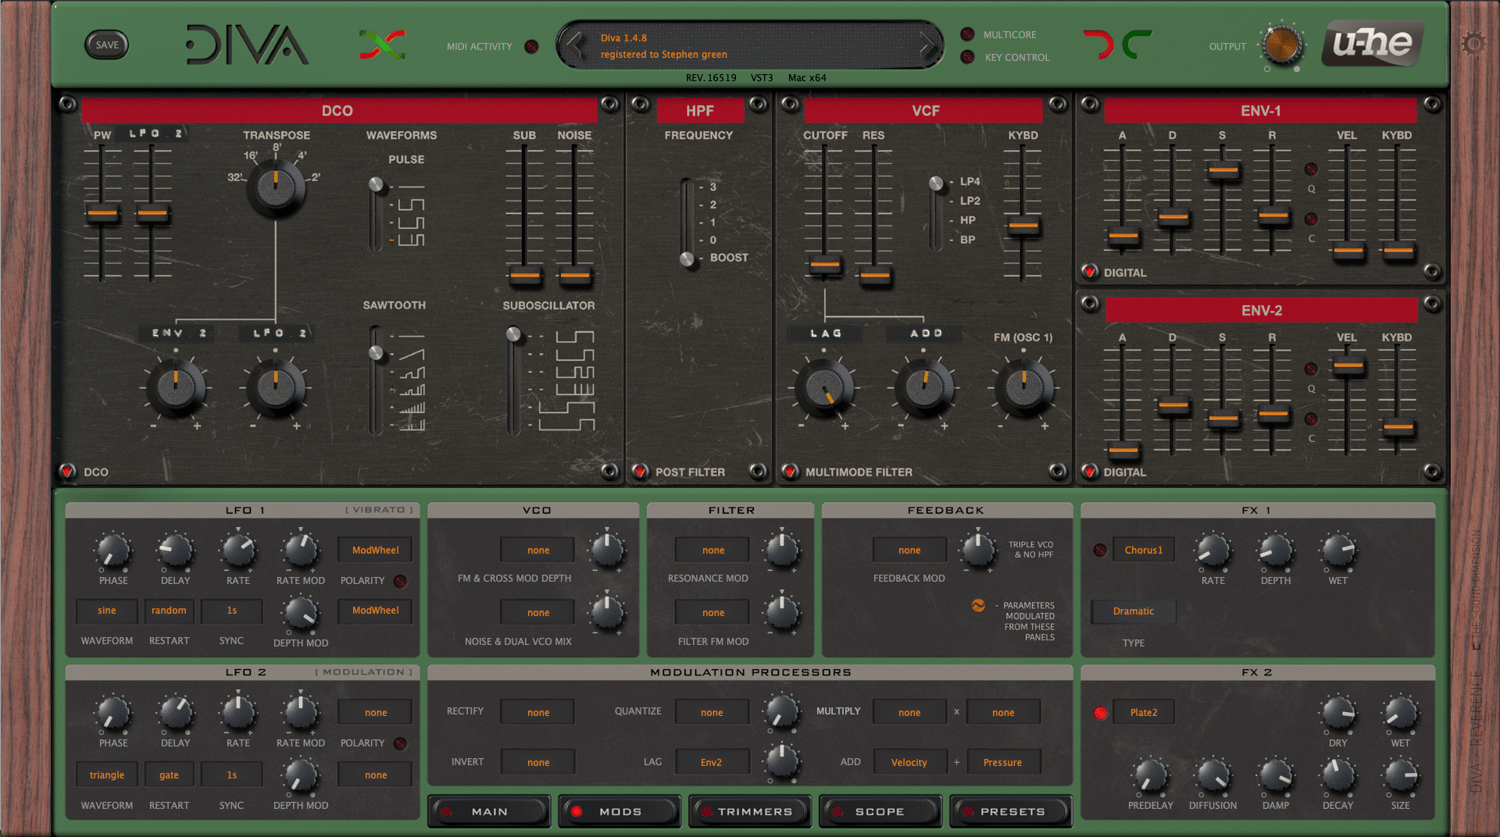Adjust the VCF CUTOFF slider
The width and height of the screenshot is (1500, 837).
(x=825, y=265)
